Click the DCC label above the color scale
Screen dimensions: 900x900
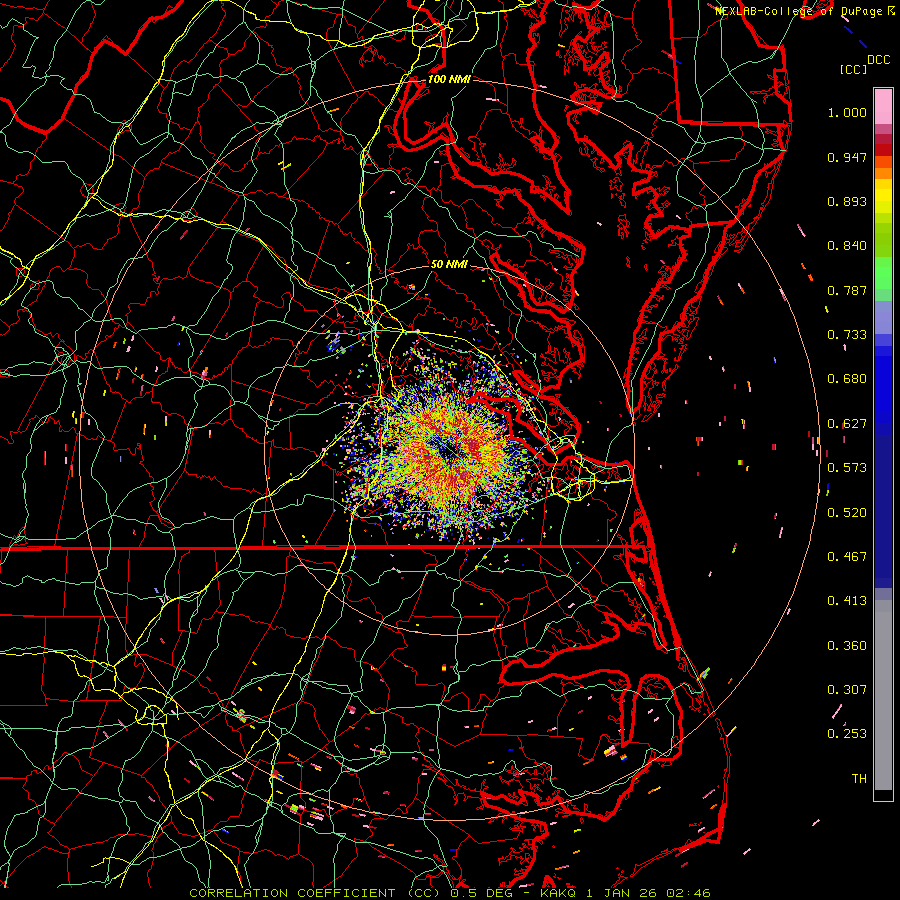[878, 60]
